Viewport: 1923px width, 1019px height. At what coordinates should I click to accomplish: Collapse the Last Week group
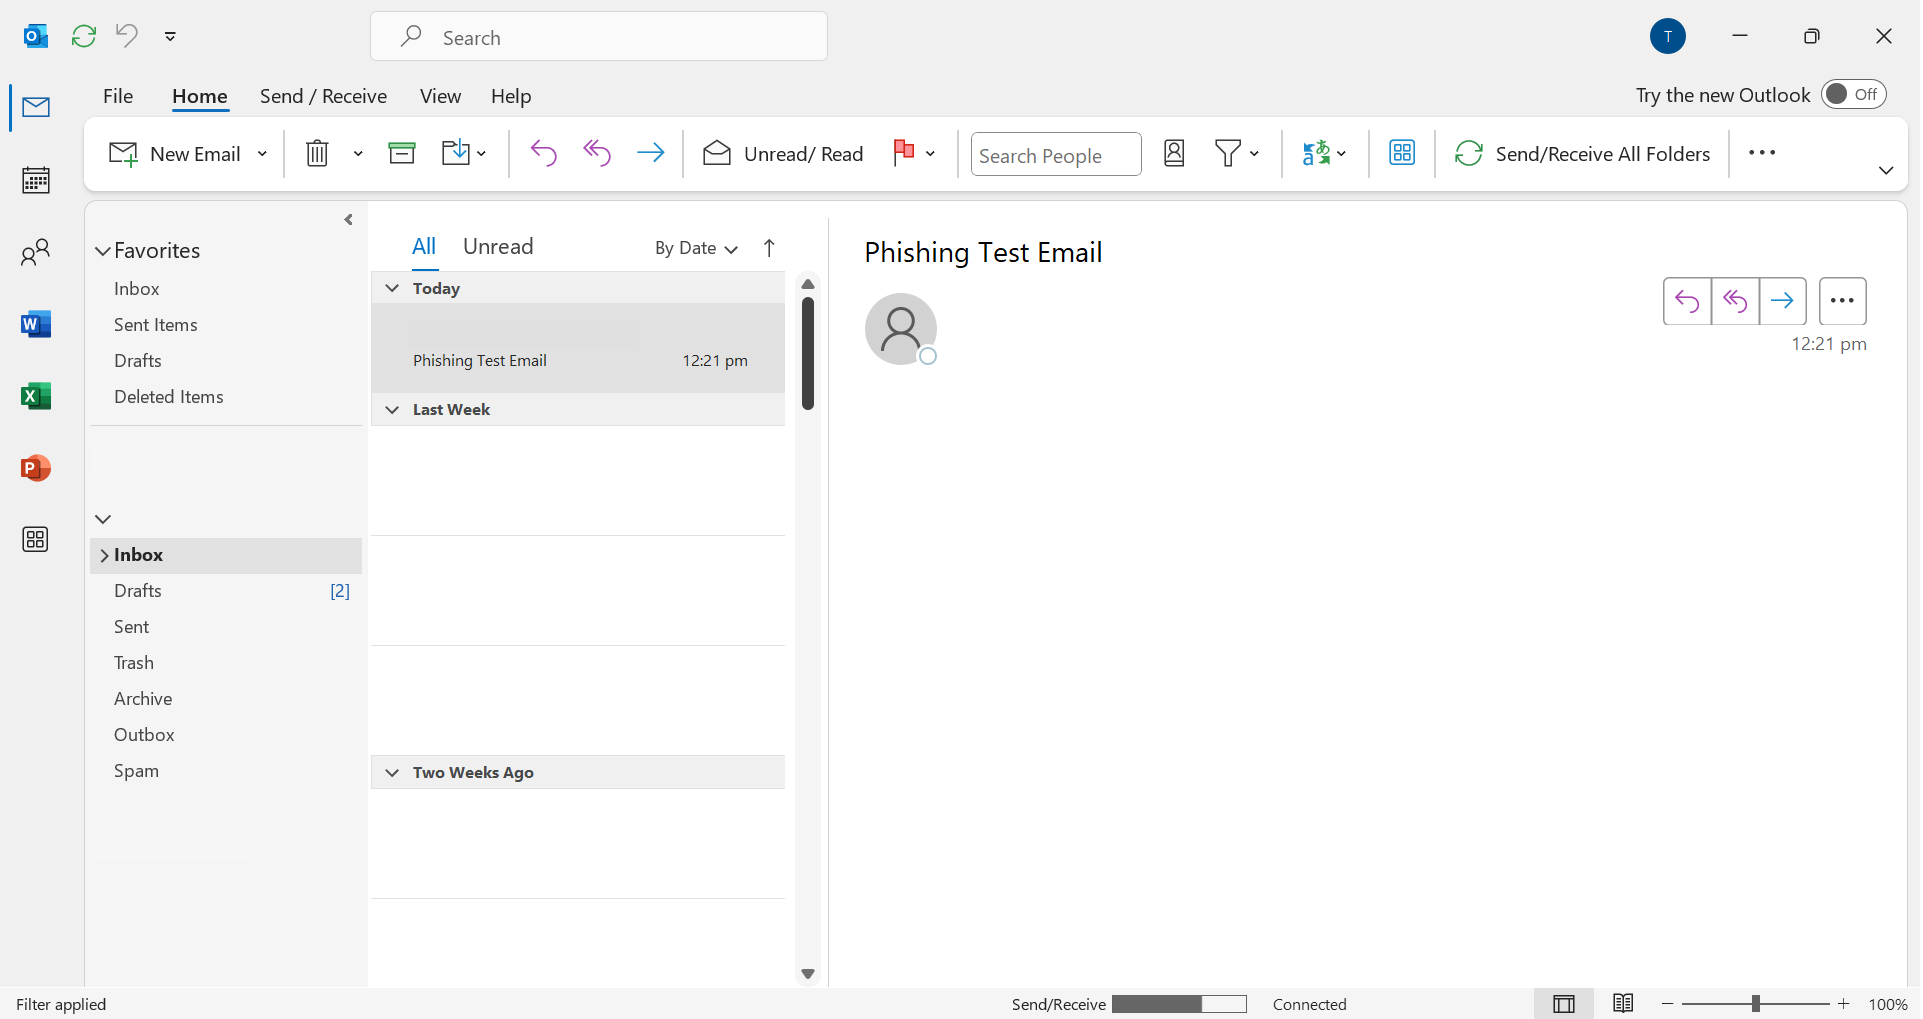pos(392,410)
